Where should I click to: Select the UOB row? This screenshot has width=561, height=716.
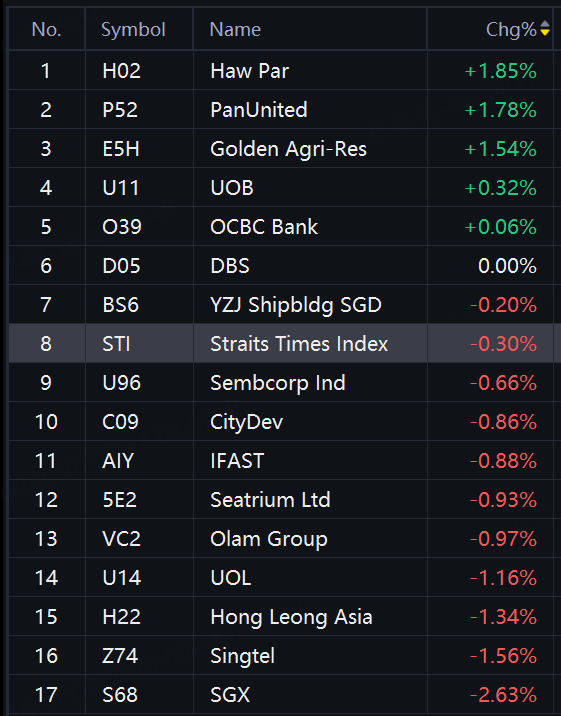tap(281, 188)
